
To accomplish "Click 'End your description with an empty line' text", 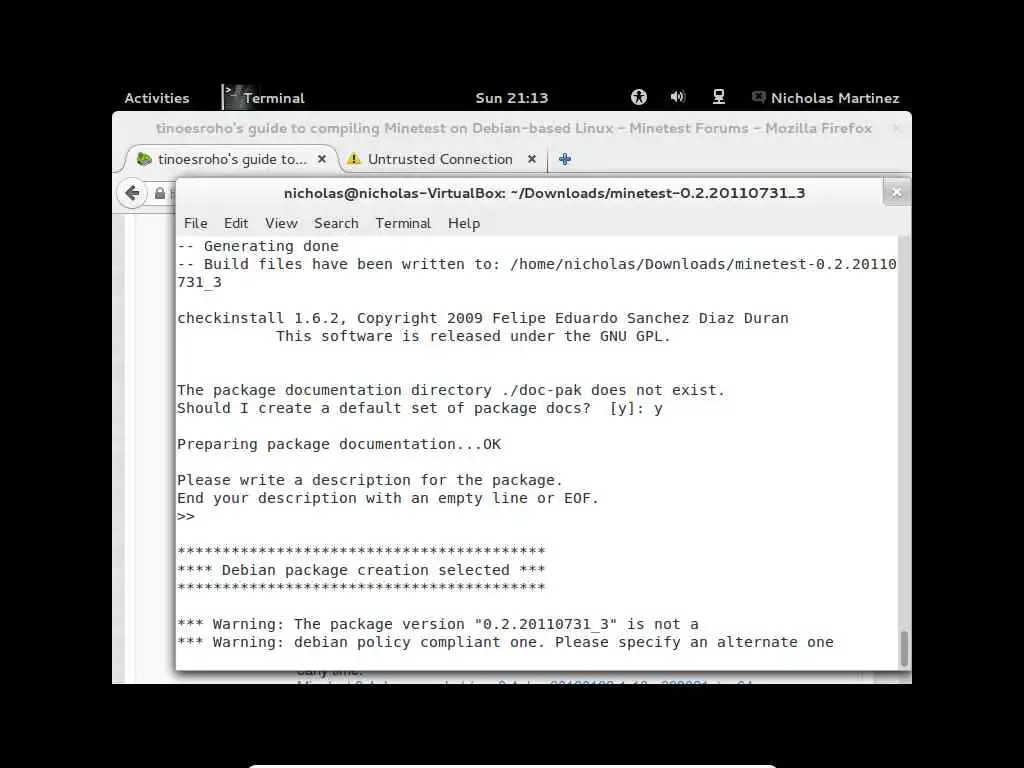I will click(x=388, y=498).
